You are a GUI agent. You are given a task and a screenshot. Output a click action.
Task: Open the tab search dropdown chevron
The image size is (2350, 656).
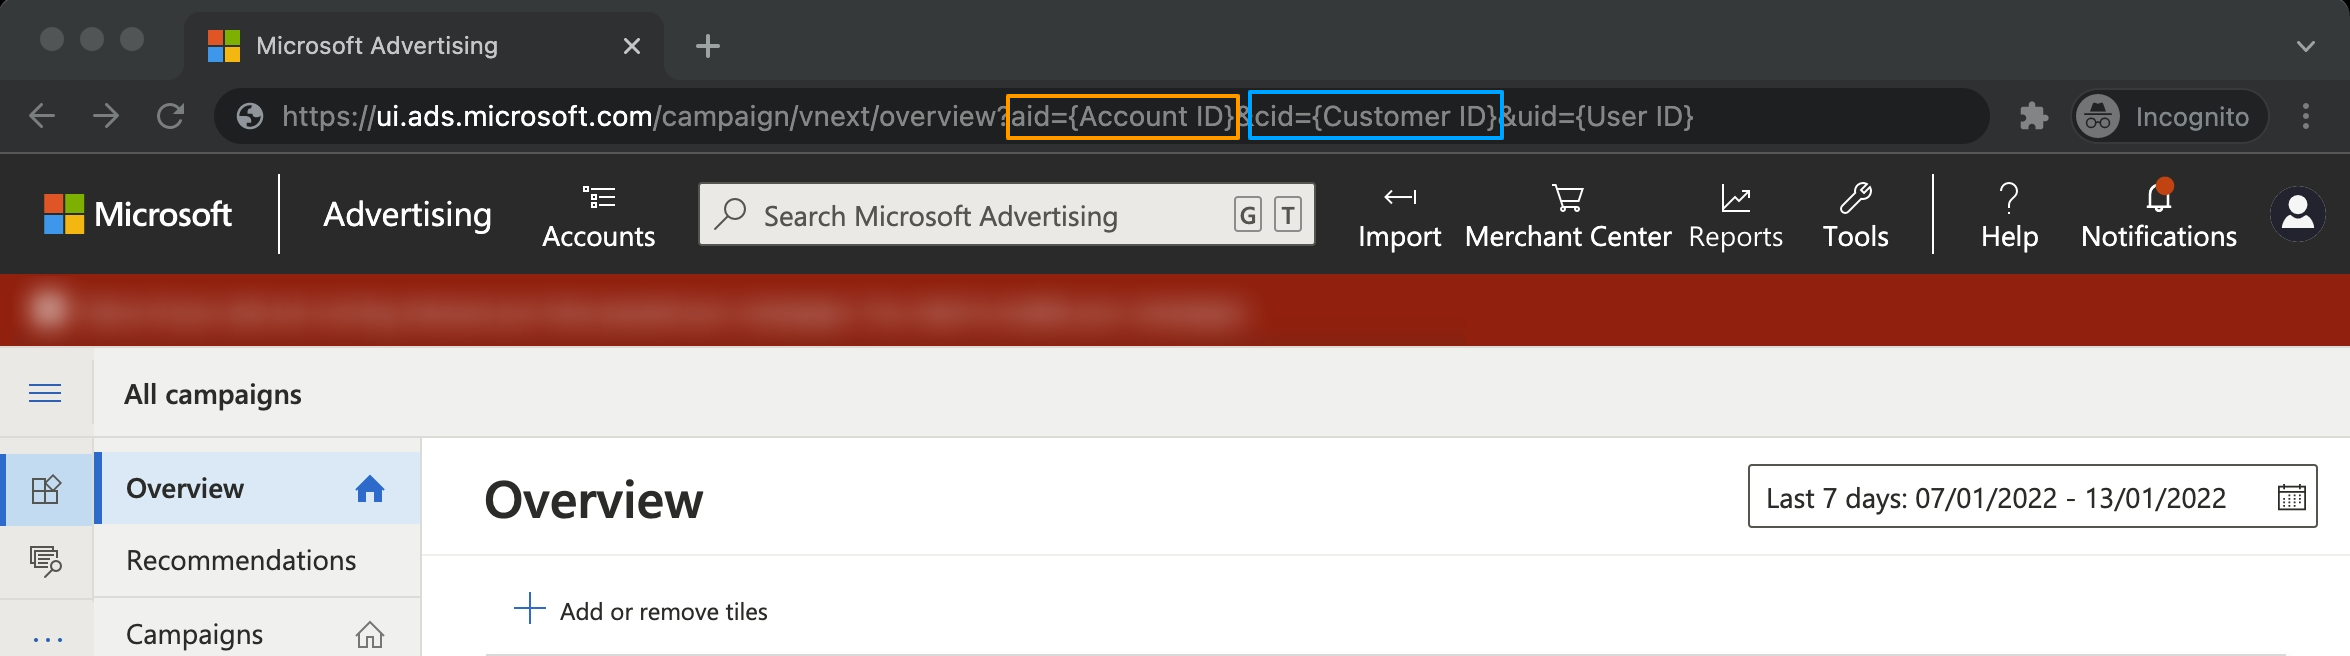tap(2306, 46)
